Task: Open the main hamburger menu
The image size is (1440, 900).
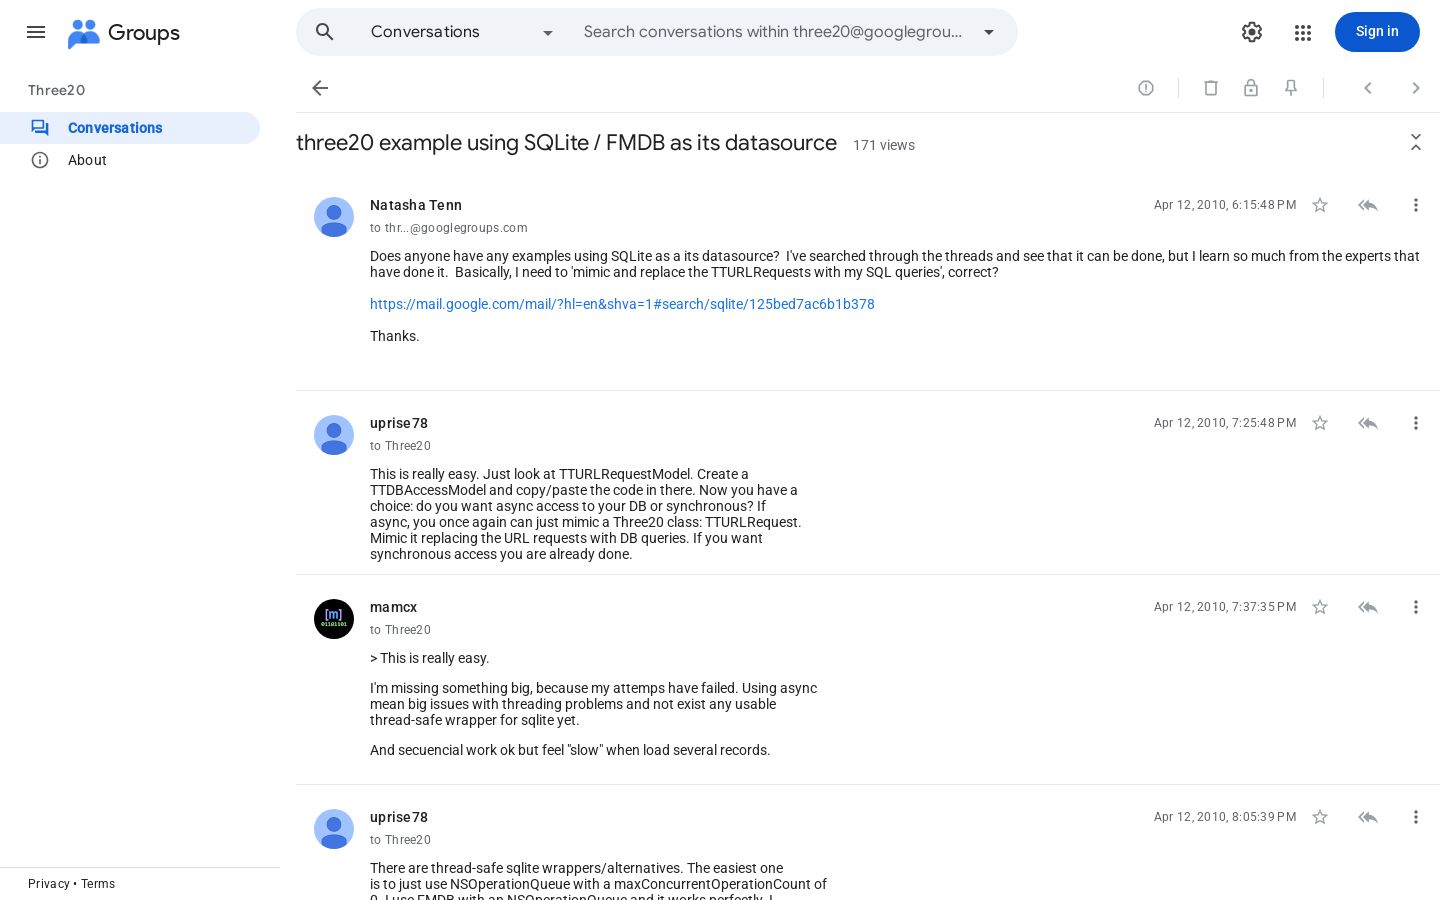Action: click(x=36, y=32)
